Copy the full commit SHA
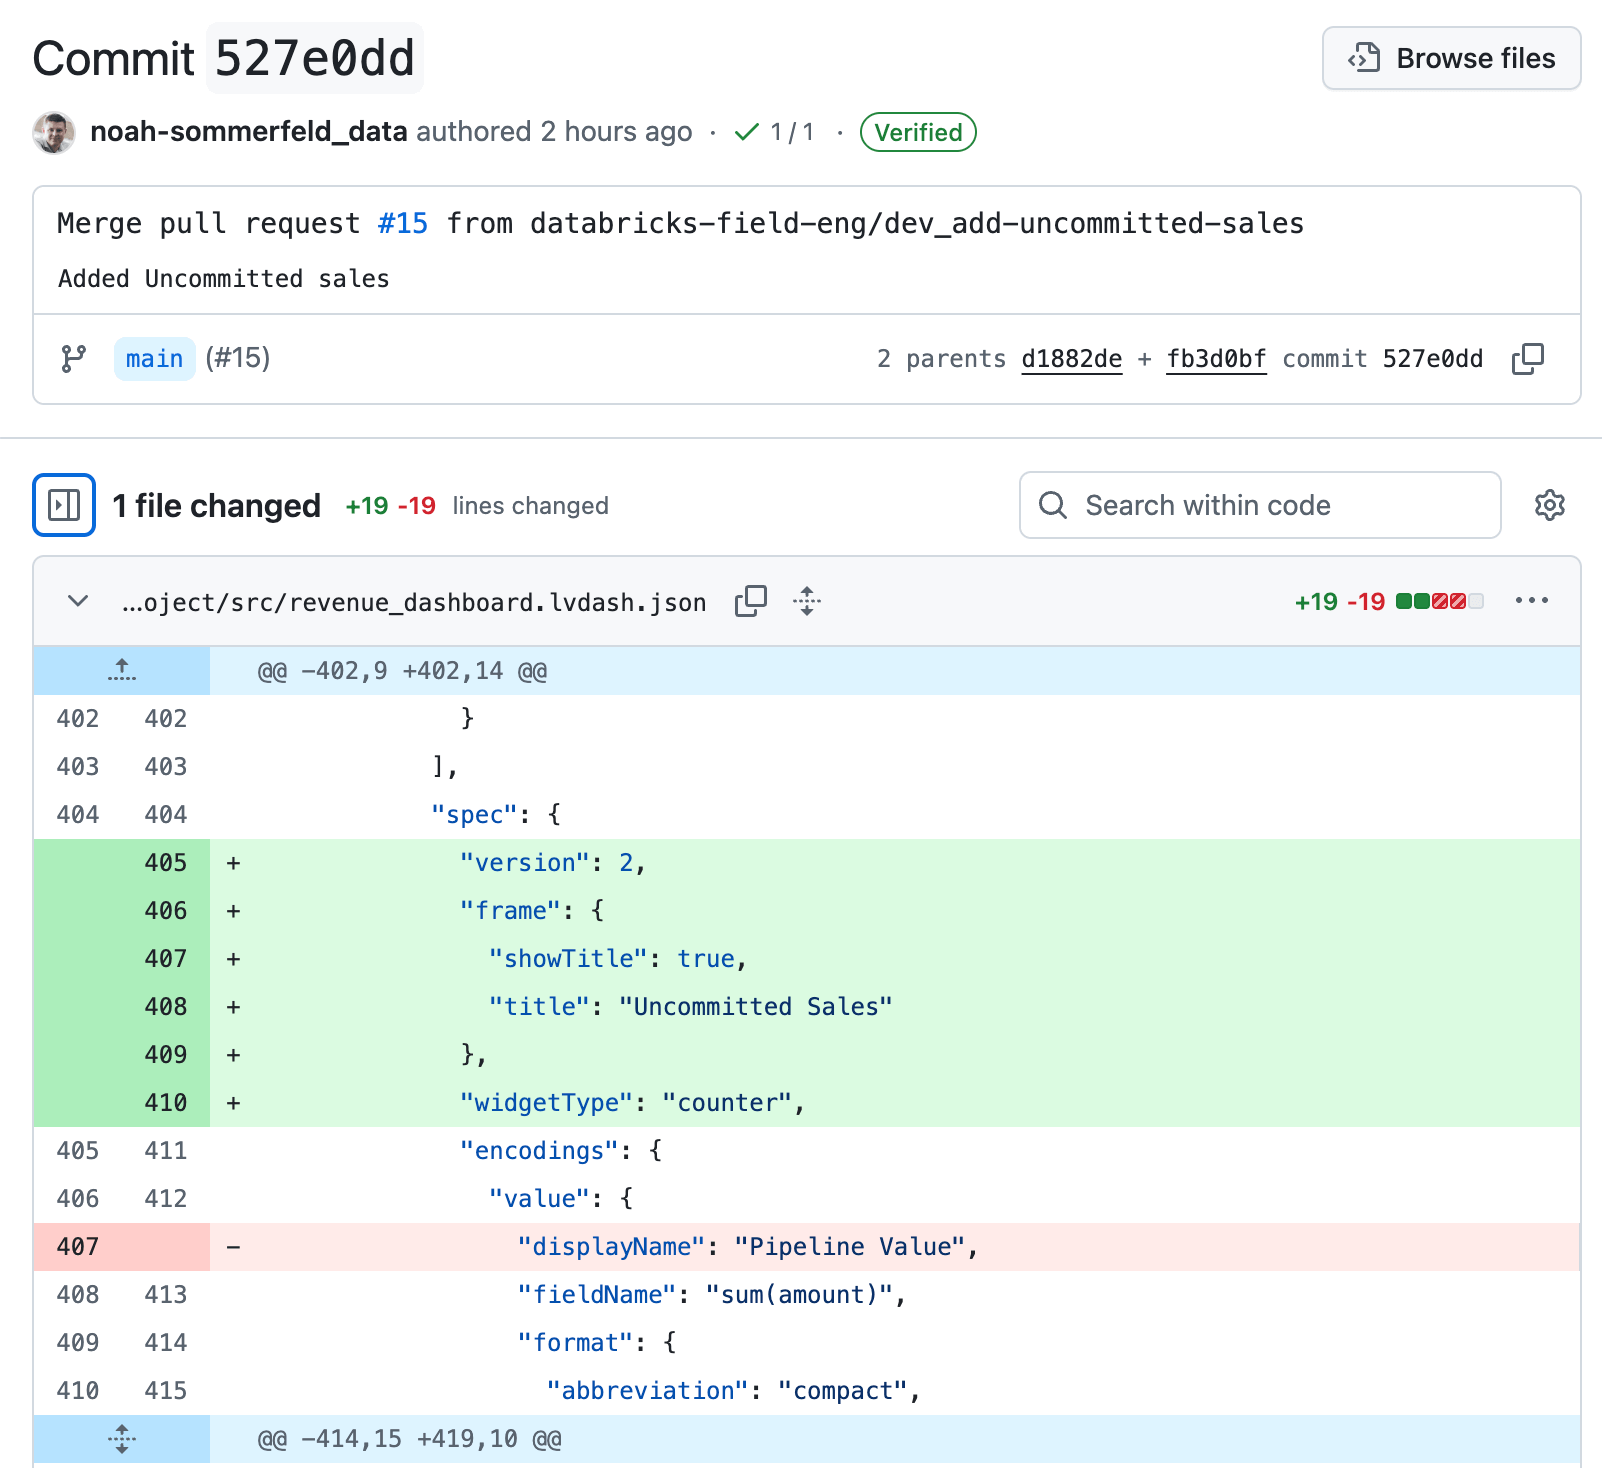 1527,359
